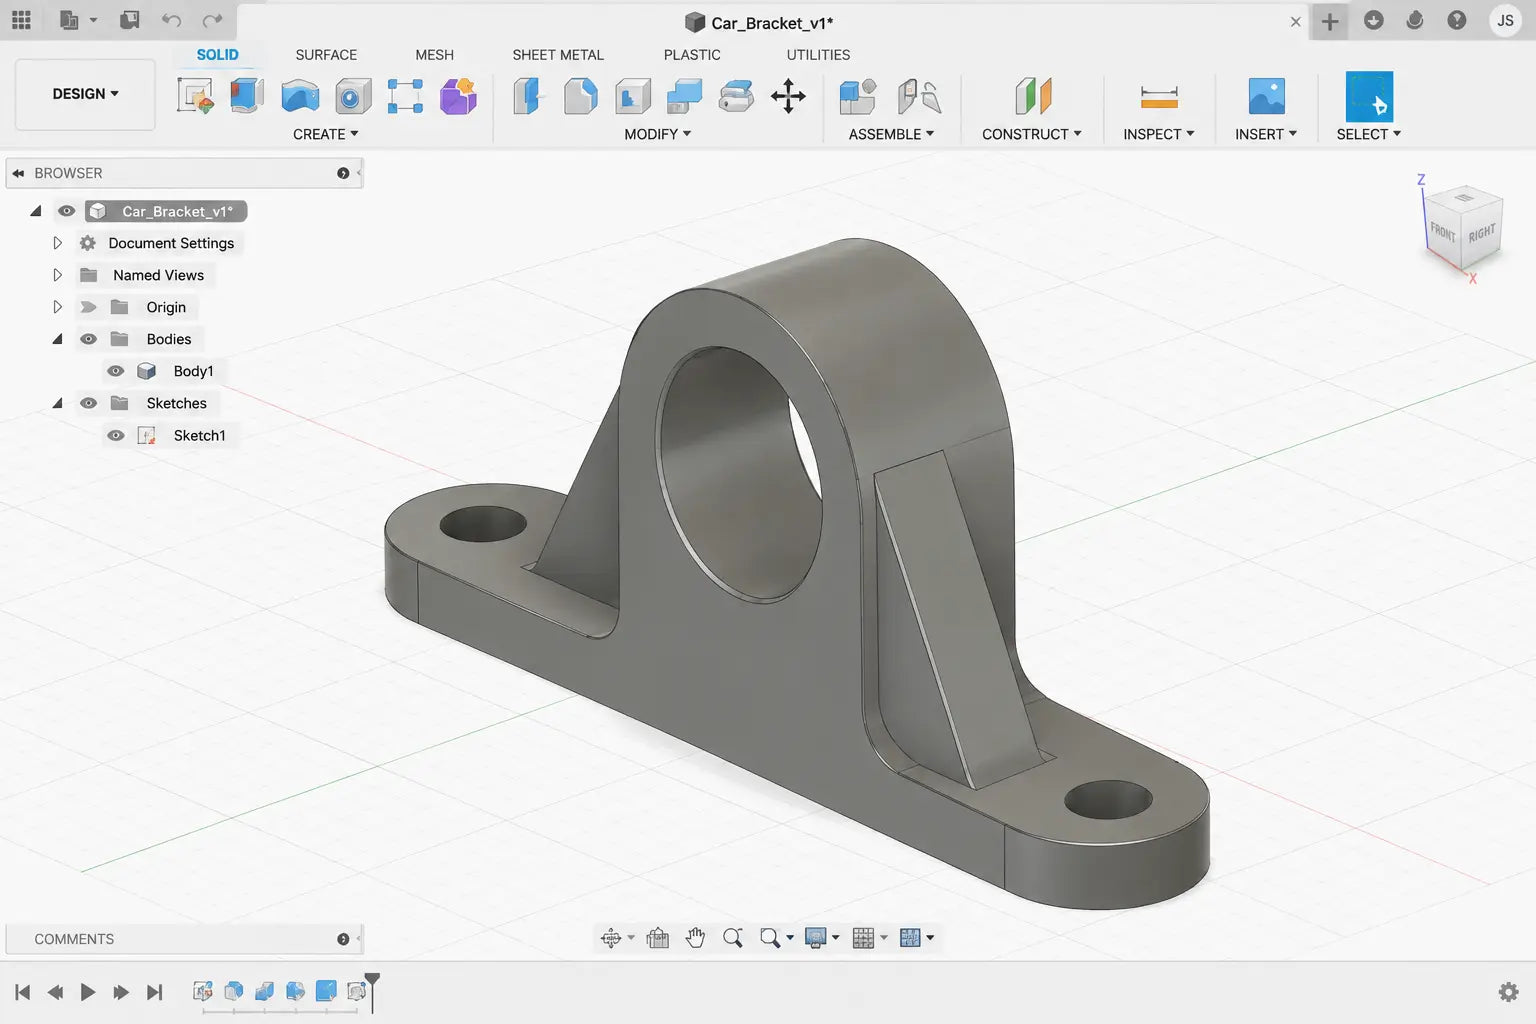Select the Pan hand tool
The width and height of the screenshot is (1536, 1024).
coord(695,937)
